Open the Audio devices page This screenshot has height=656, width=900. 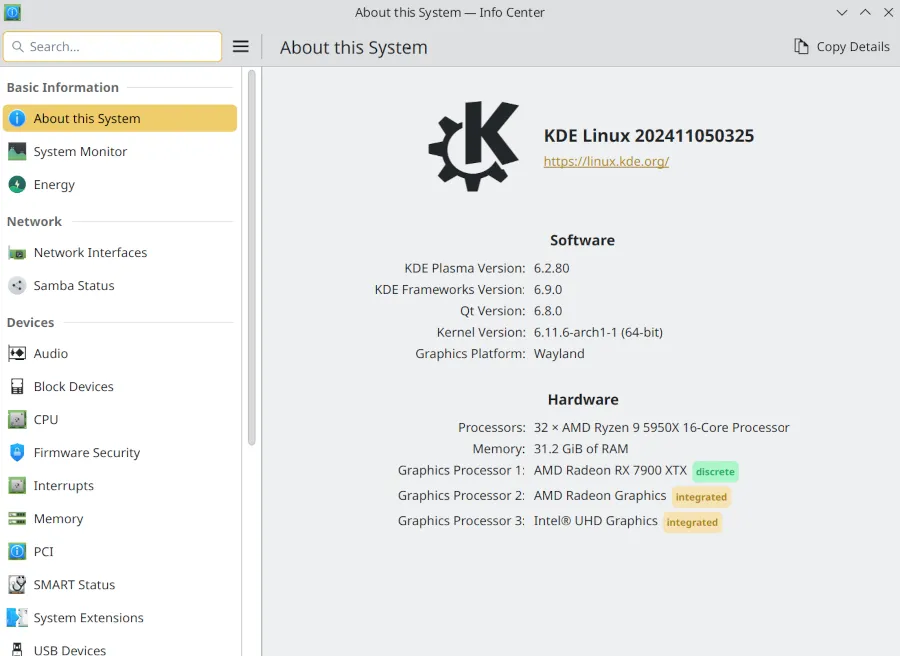[120, 353]
